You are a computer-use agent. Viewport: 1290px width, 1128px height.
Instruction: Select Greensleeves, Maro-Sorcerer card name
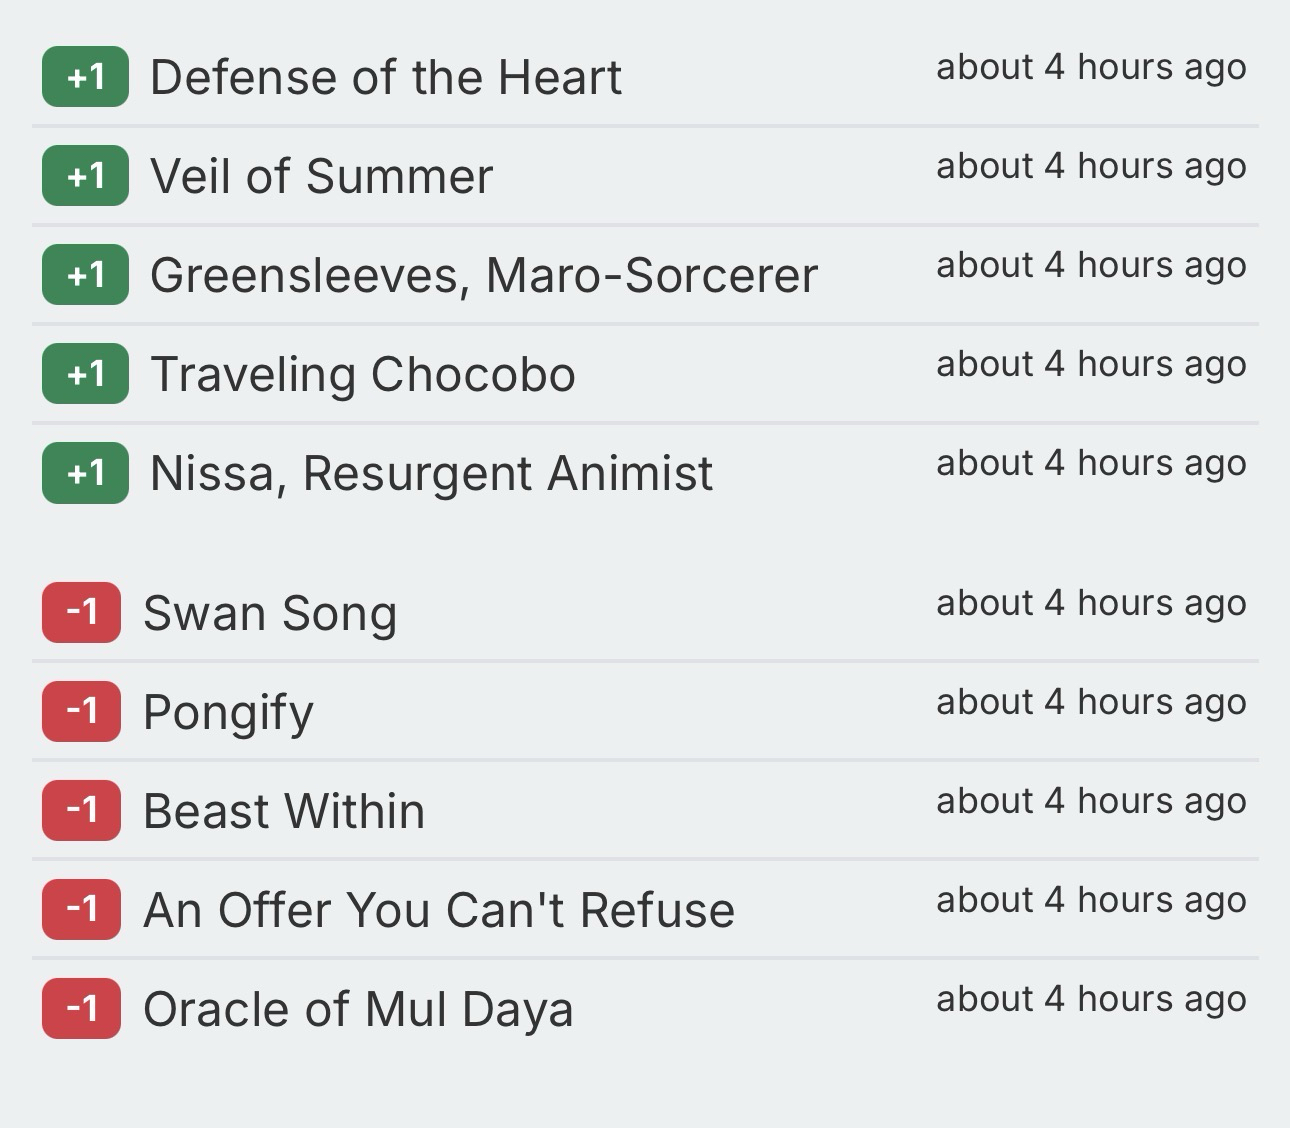click(x=483, y=276)
